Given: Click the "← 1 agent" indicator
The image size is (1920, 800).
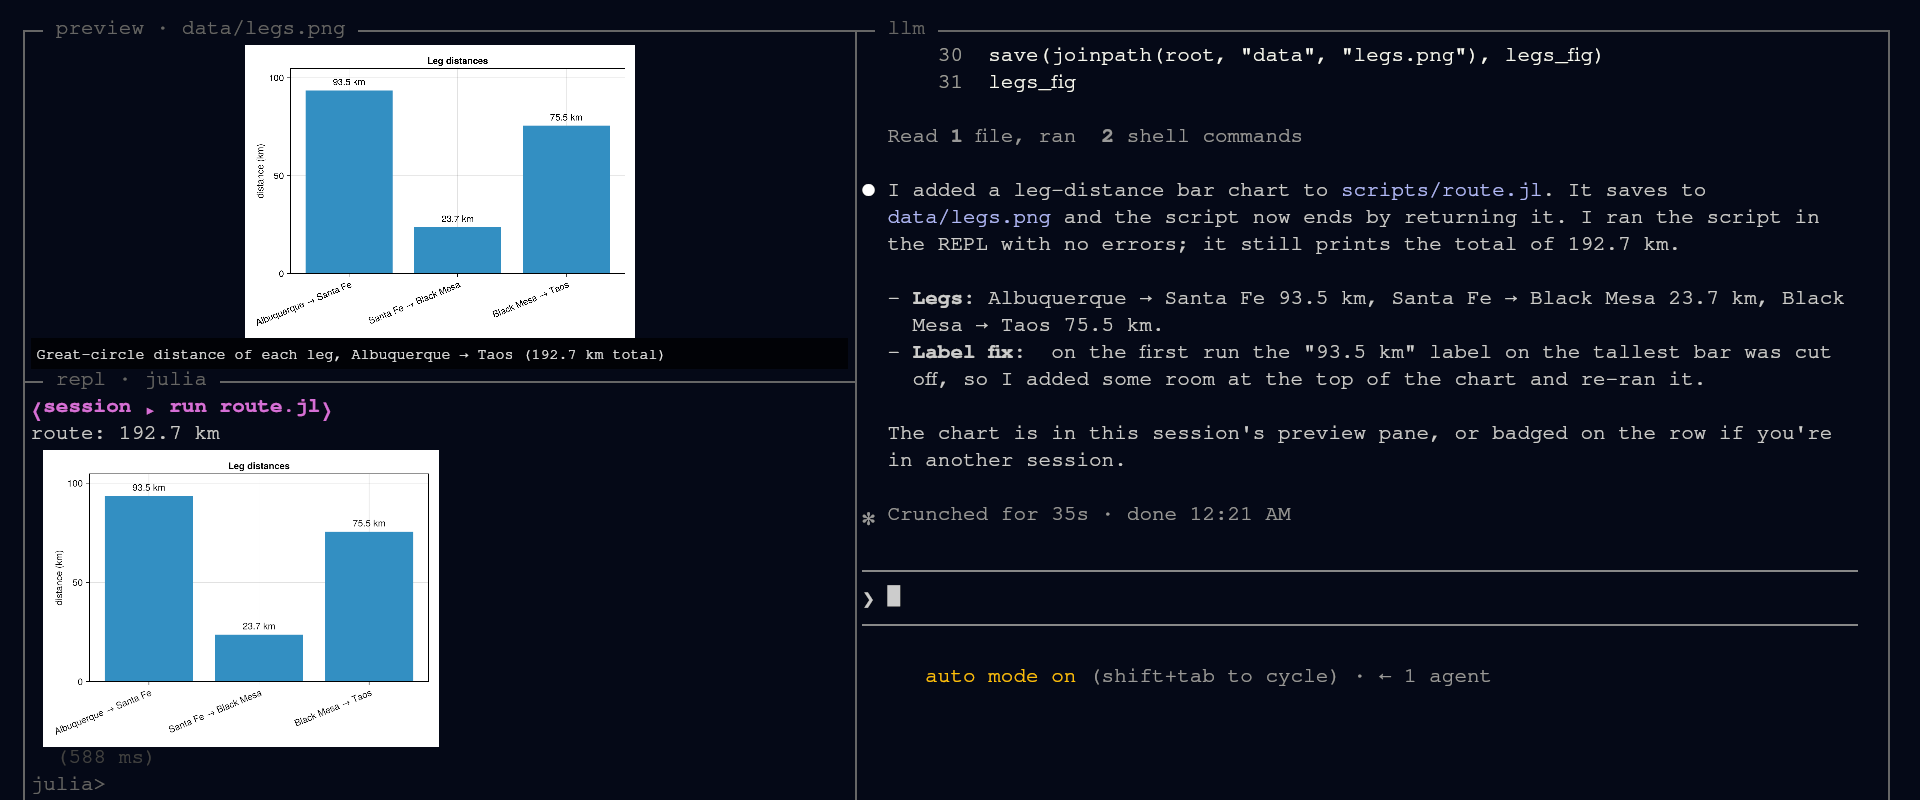Looking at the screenshot, I should (1434, 676).
